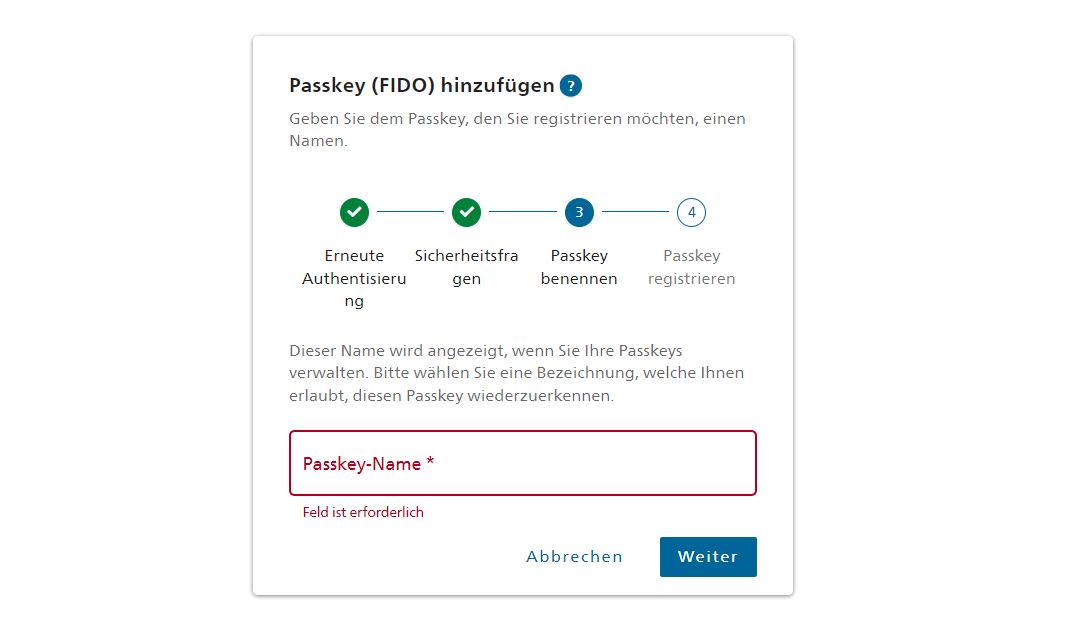1071x631 pixels.
Task: Open the help question mark icon
Action: coord(570,86)
